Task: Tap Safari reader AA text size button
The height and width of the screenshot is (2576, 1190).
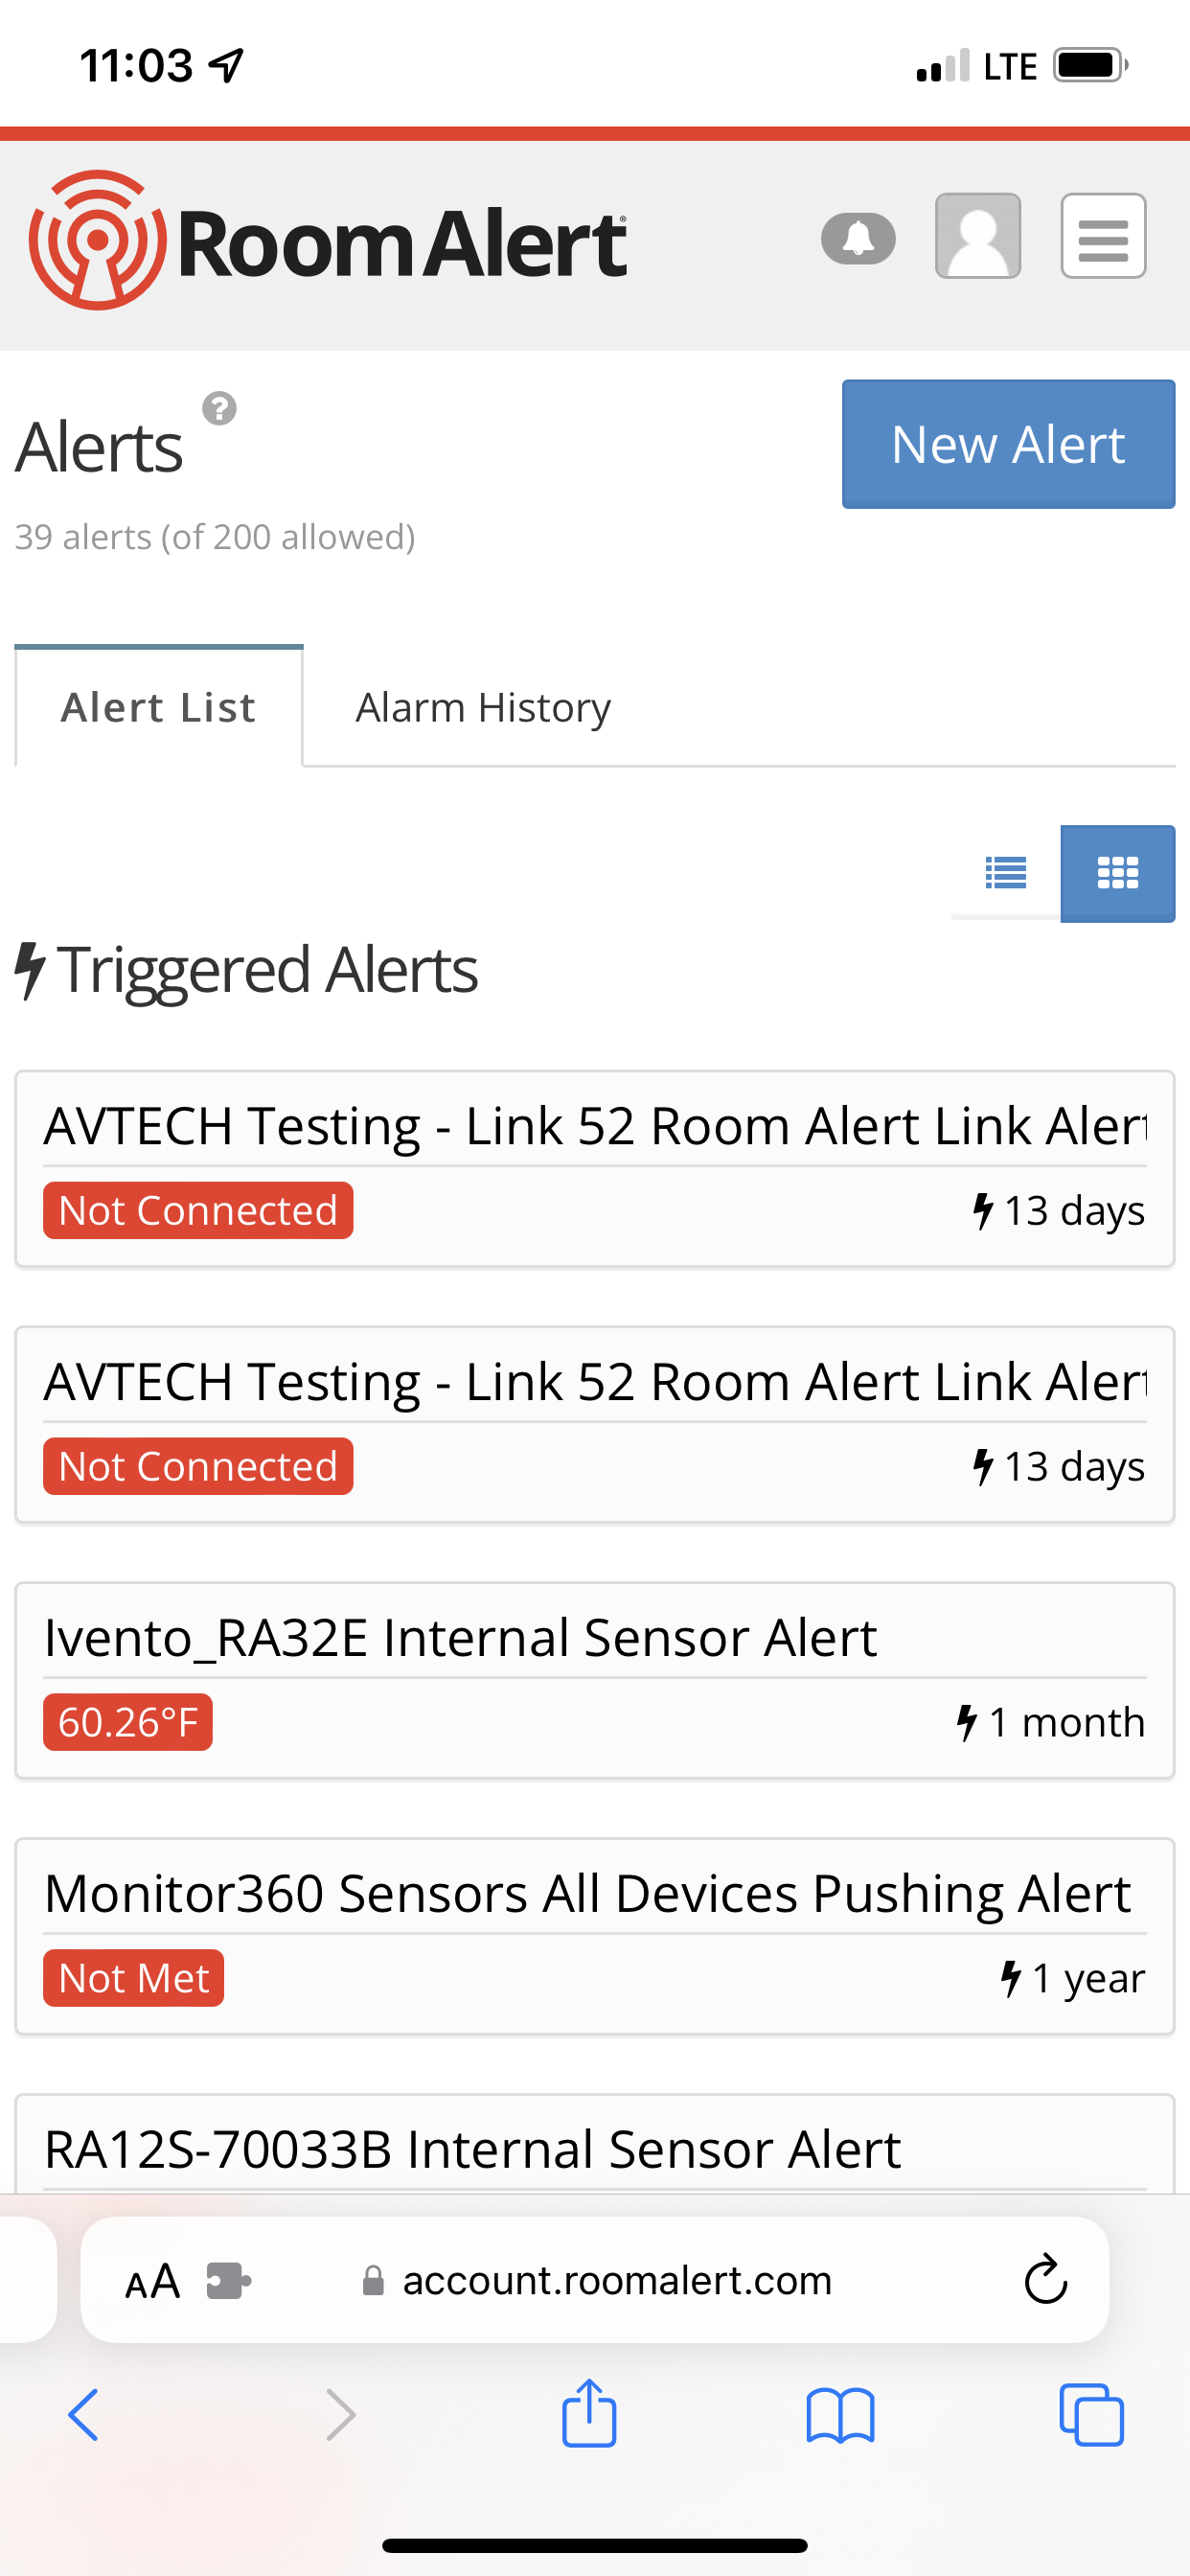Action: 152,2281
